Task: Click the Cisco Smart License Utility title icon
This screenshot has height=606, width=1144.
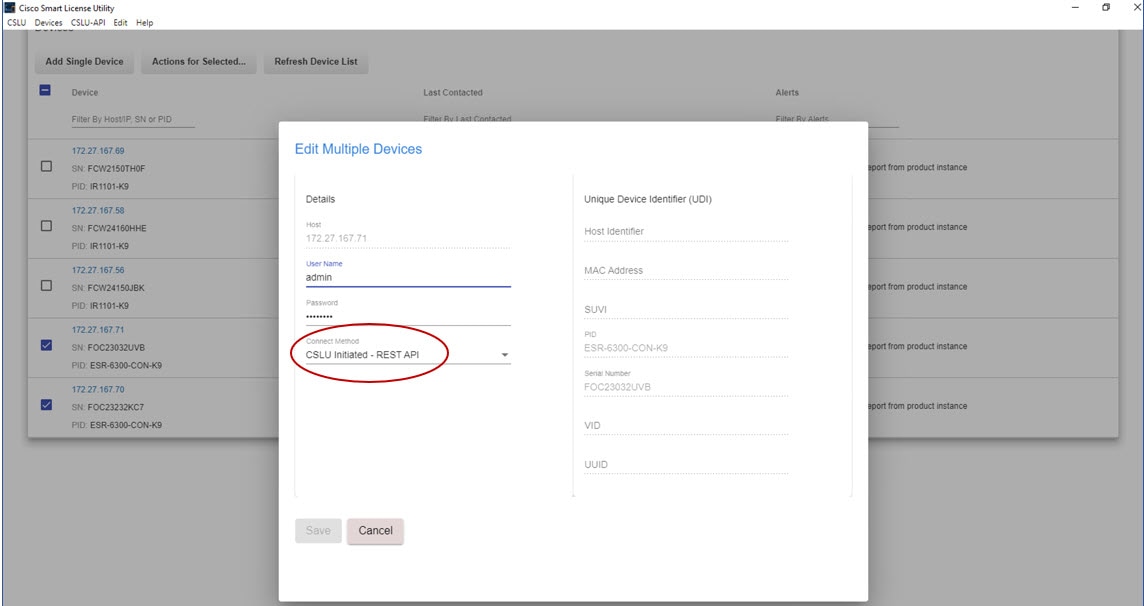Action: 9,8
